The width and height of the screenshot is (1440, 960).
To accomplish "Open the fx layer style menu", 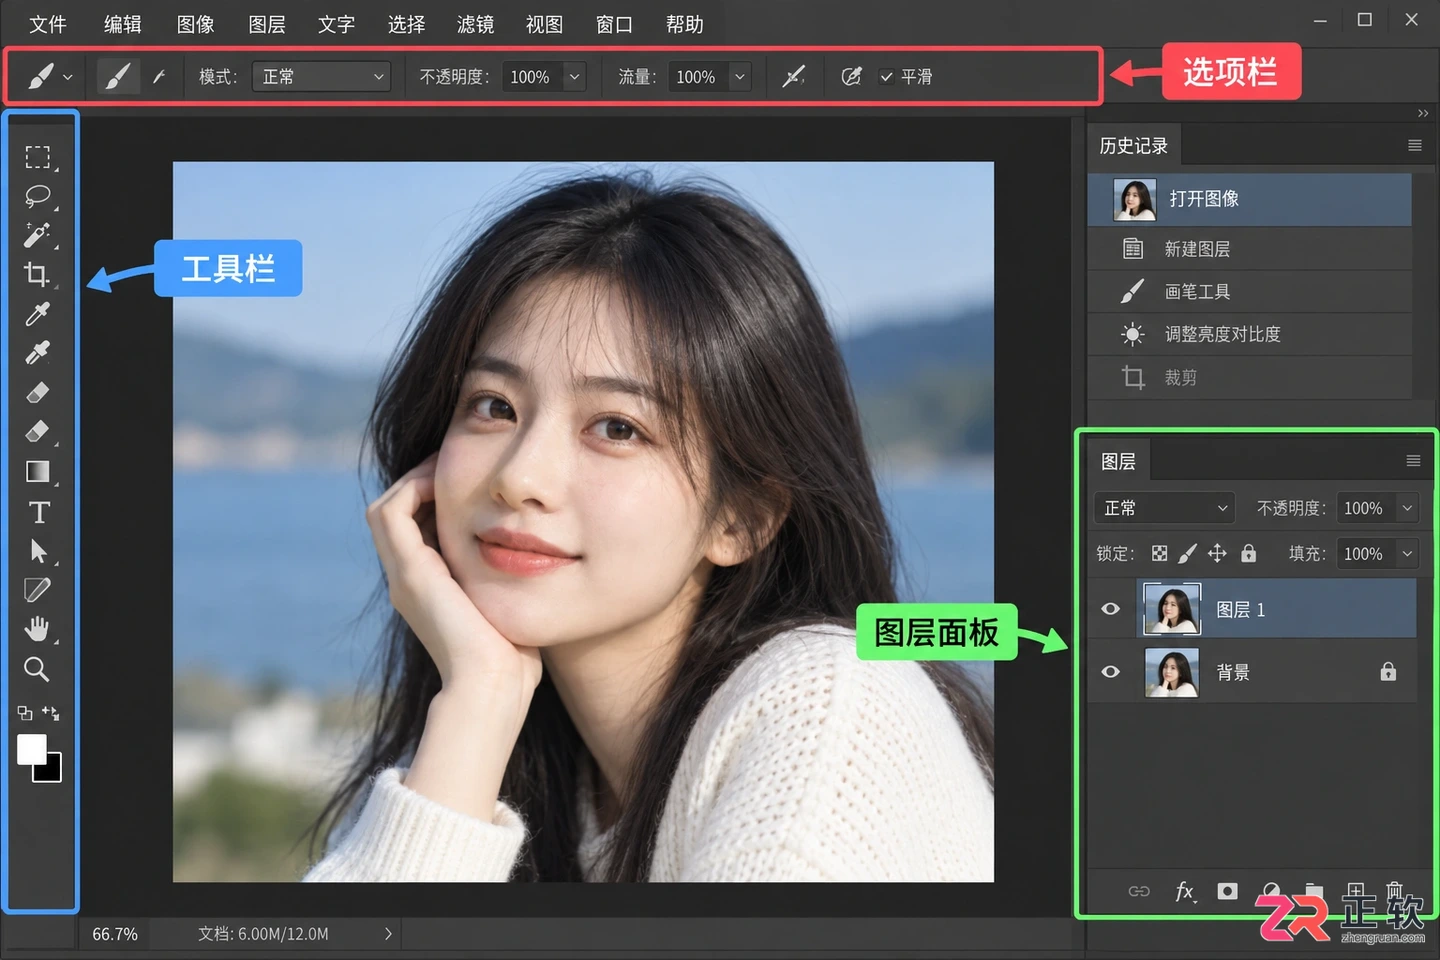I will [x=1184, y=891].
